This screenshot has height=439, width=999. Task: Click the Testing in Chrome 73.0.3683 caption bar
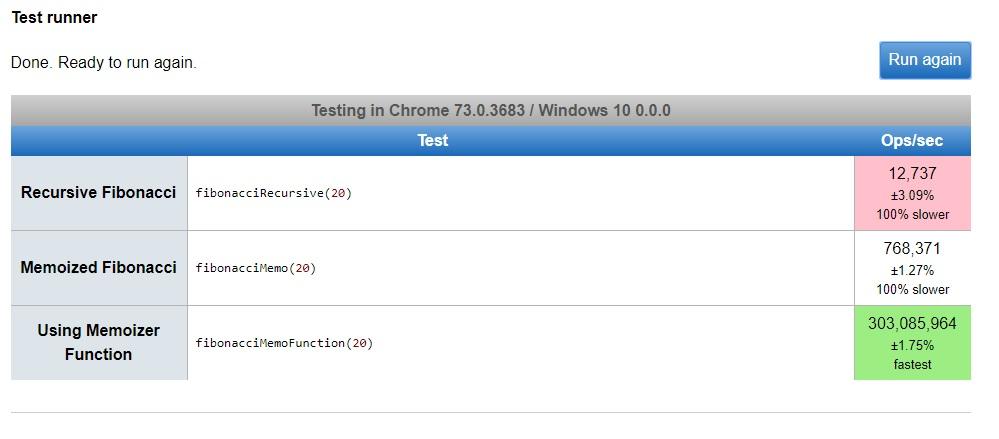pos(490,110)
